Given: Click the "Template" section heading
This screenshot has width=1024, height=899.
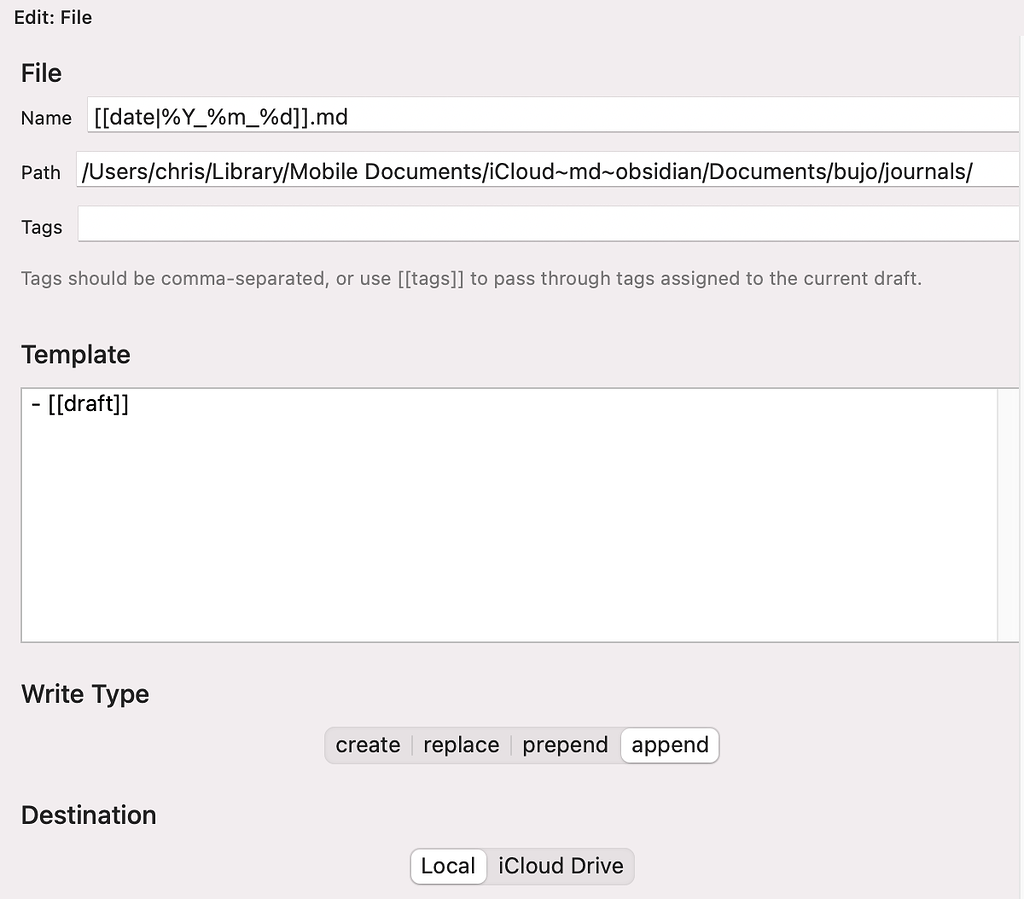Looking at the screenshot, I should click(x=75, y=354).
